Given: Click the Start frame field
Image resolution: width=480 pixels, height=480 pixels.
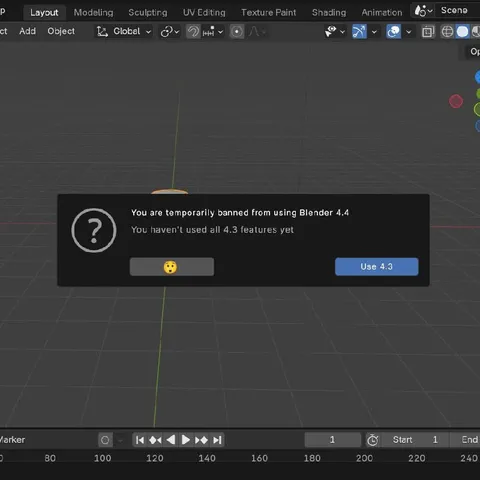Looking at the screenshot, I should point(415,440).
